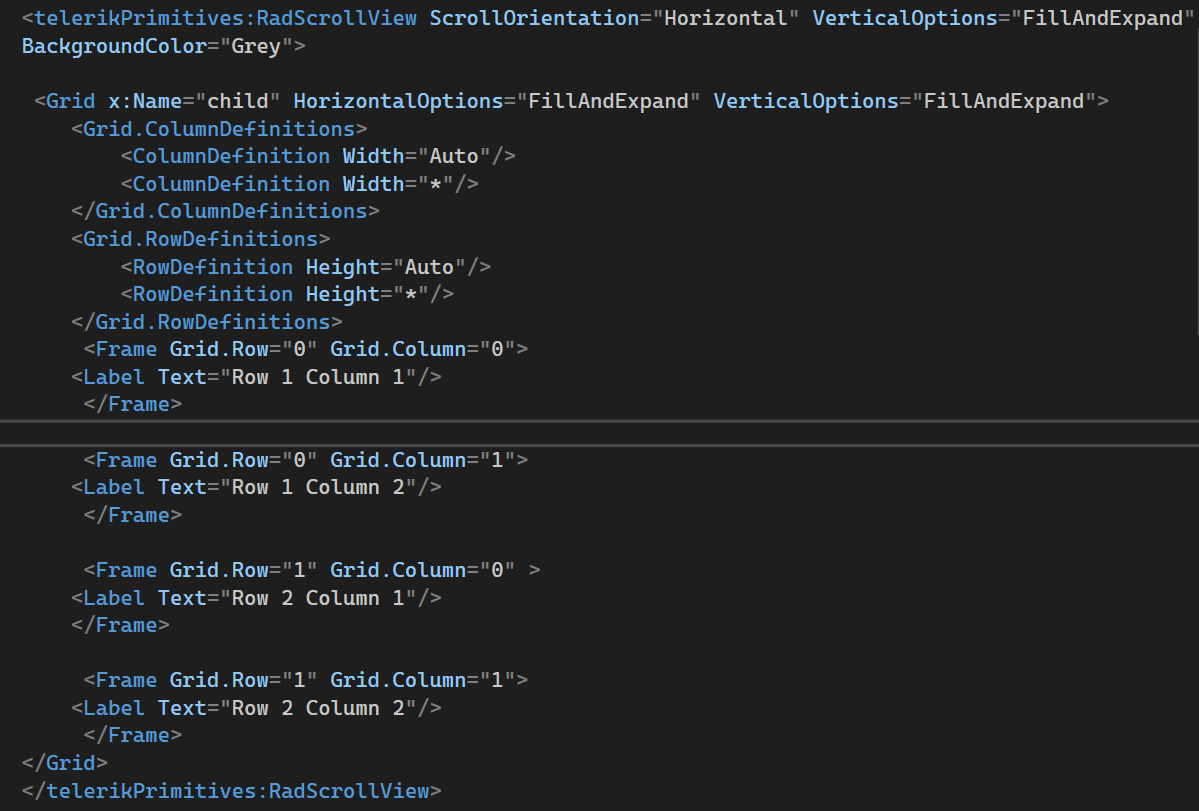Click the opening Grid.RowDefinitions tag
Viewport: 1199px width, 811px height.
pos(200,239)
